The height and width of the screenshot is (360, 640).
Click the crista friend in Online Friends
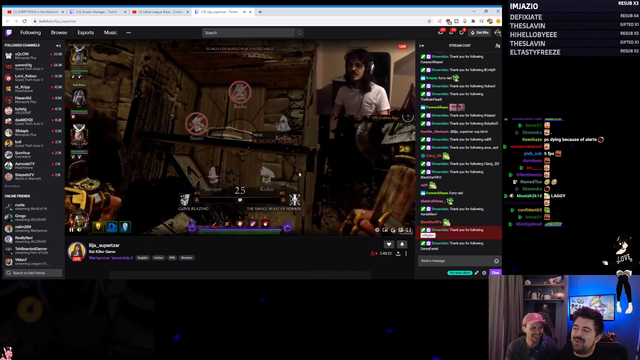coord(33,207)
